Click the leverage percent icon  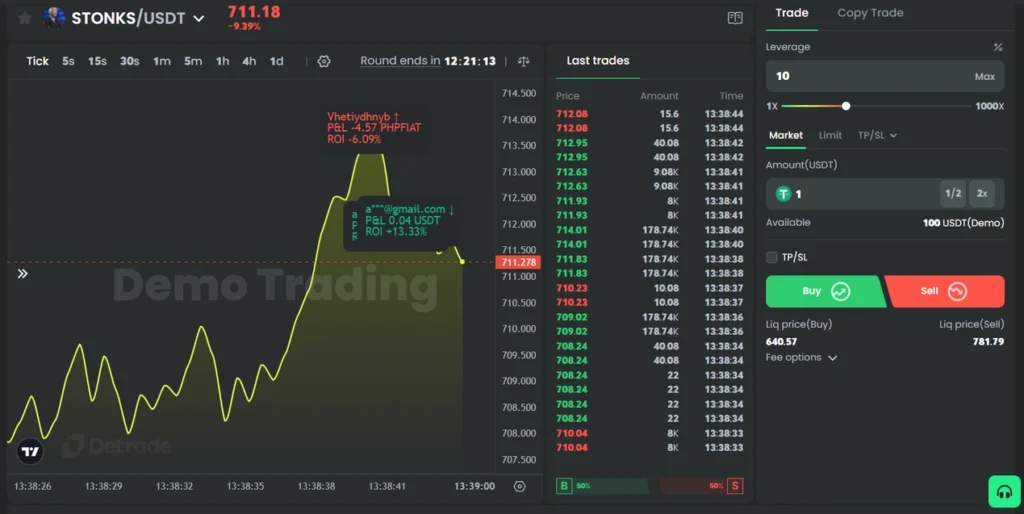998,47
